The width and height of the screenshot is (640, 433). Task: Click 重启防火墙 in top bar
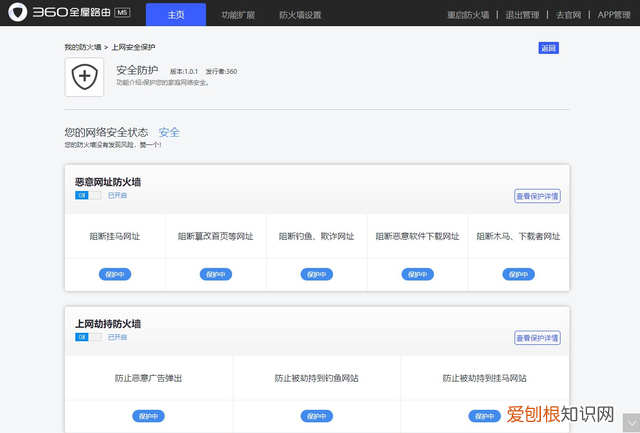pyautogui.click(x=468, y=15)
